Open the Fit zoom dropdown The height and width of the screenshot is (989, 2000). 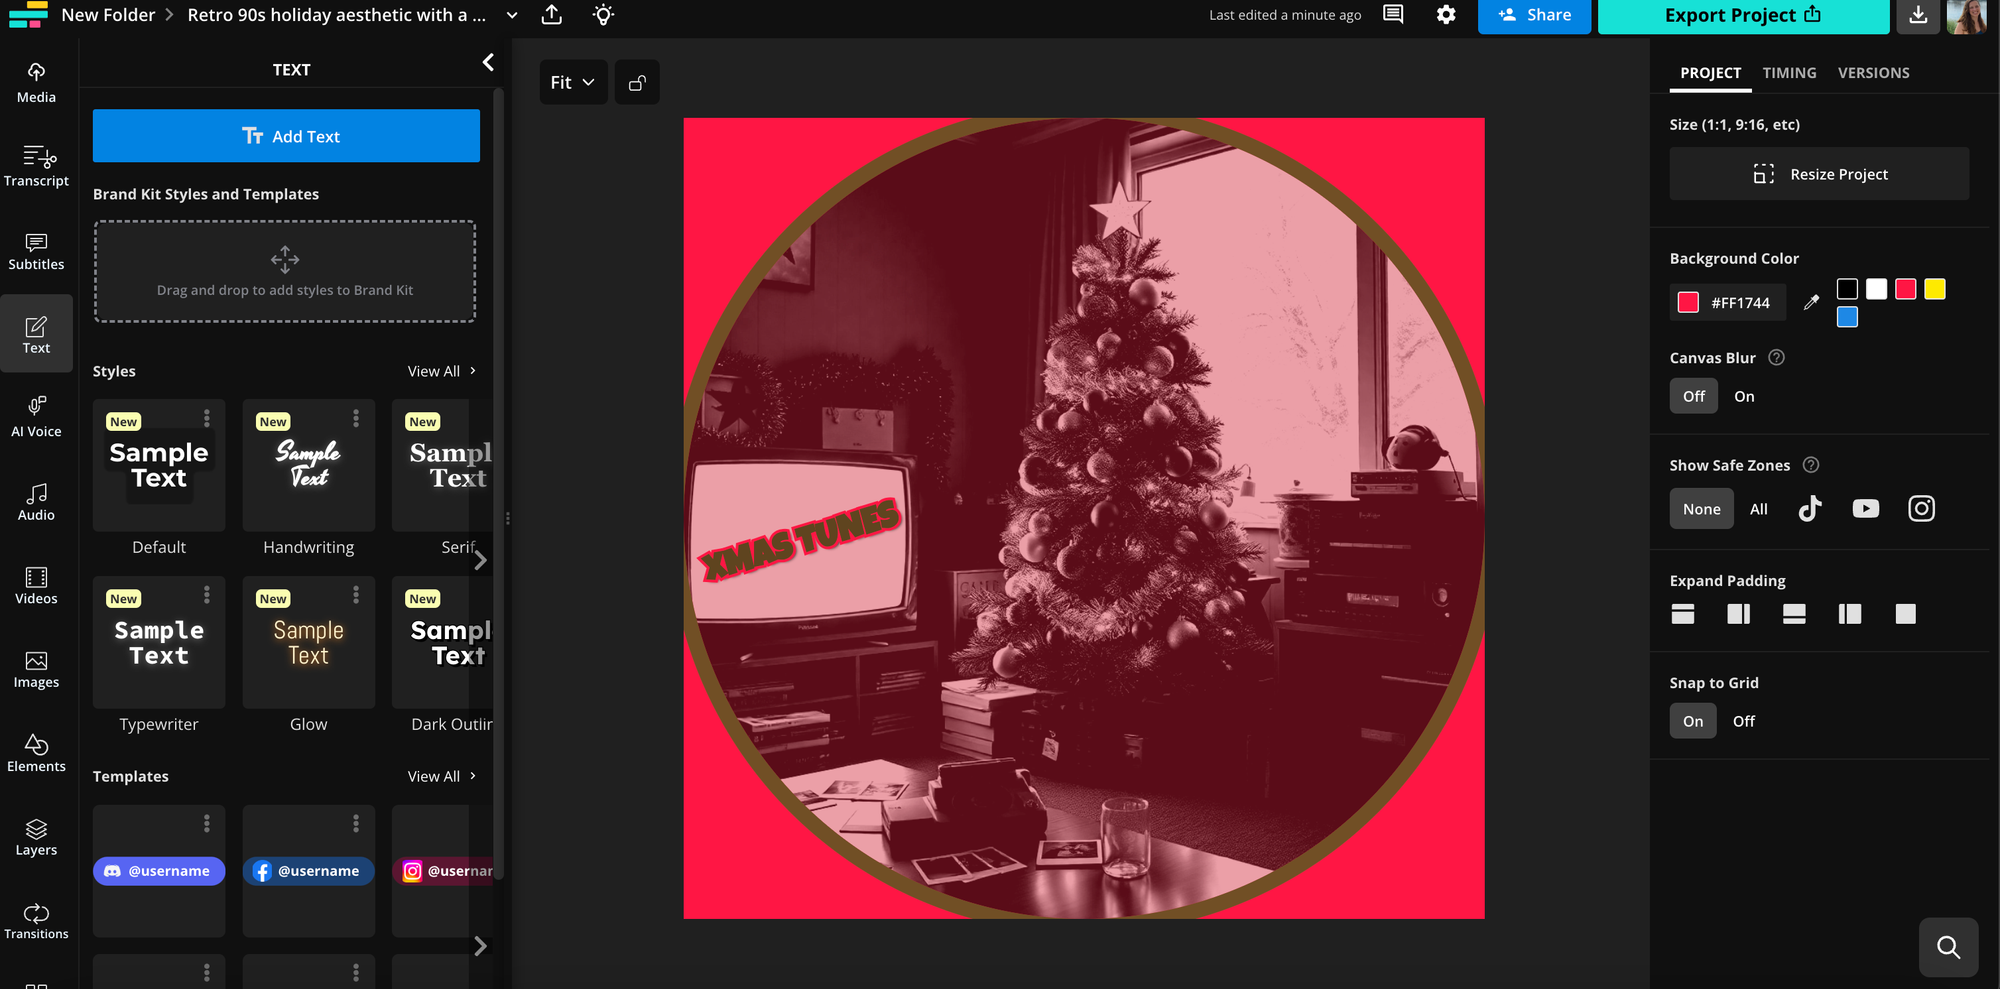pos(572,82)
